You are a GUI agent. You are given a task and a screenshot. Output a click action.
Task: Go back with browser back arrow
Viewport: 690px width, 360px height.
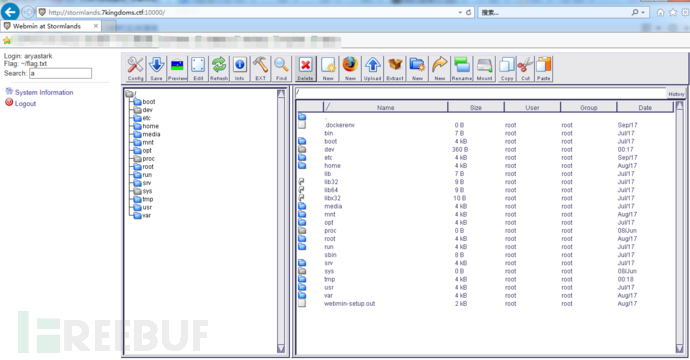[x=10, y=12]
